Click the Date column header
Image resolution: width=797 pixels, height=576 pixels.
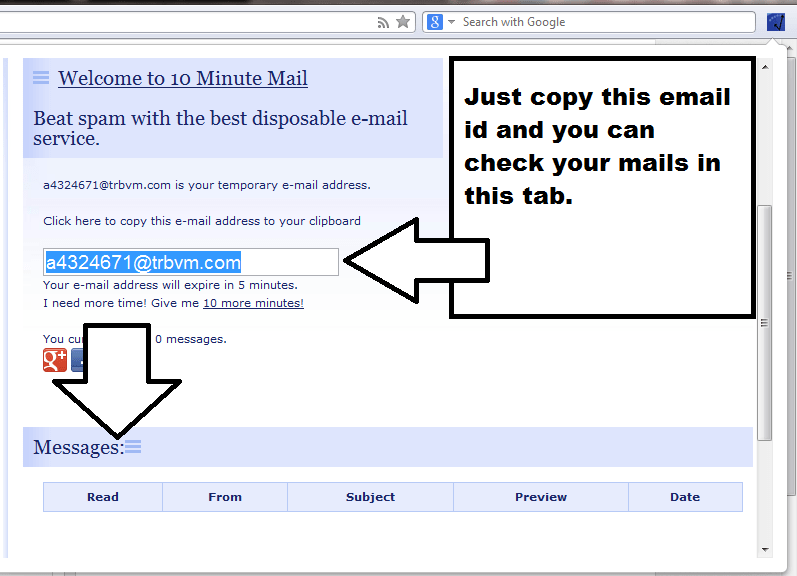point(685,497)
